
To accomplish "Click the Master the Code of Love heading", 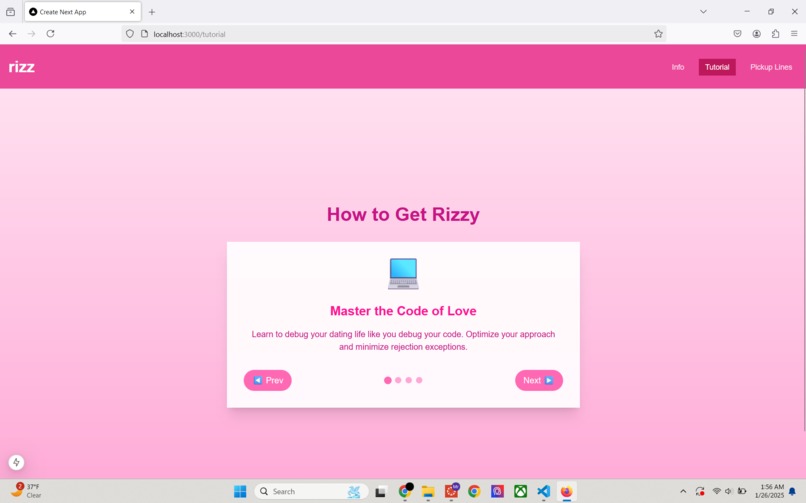I will tap(403, 311).
